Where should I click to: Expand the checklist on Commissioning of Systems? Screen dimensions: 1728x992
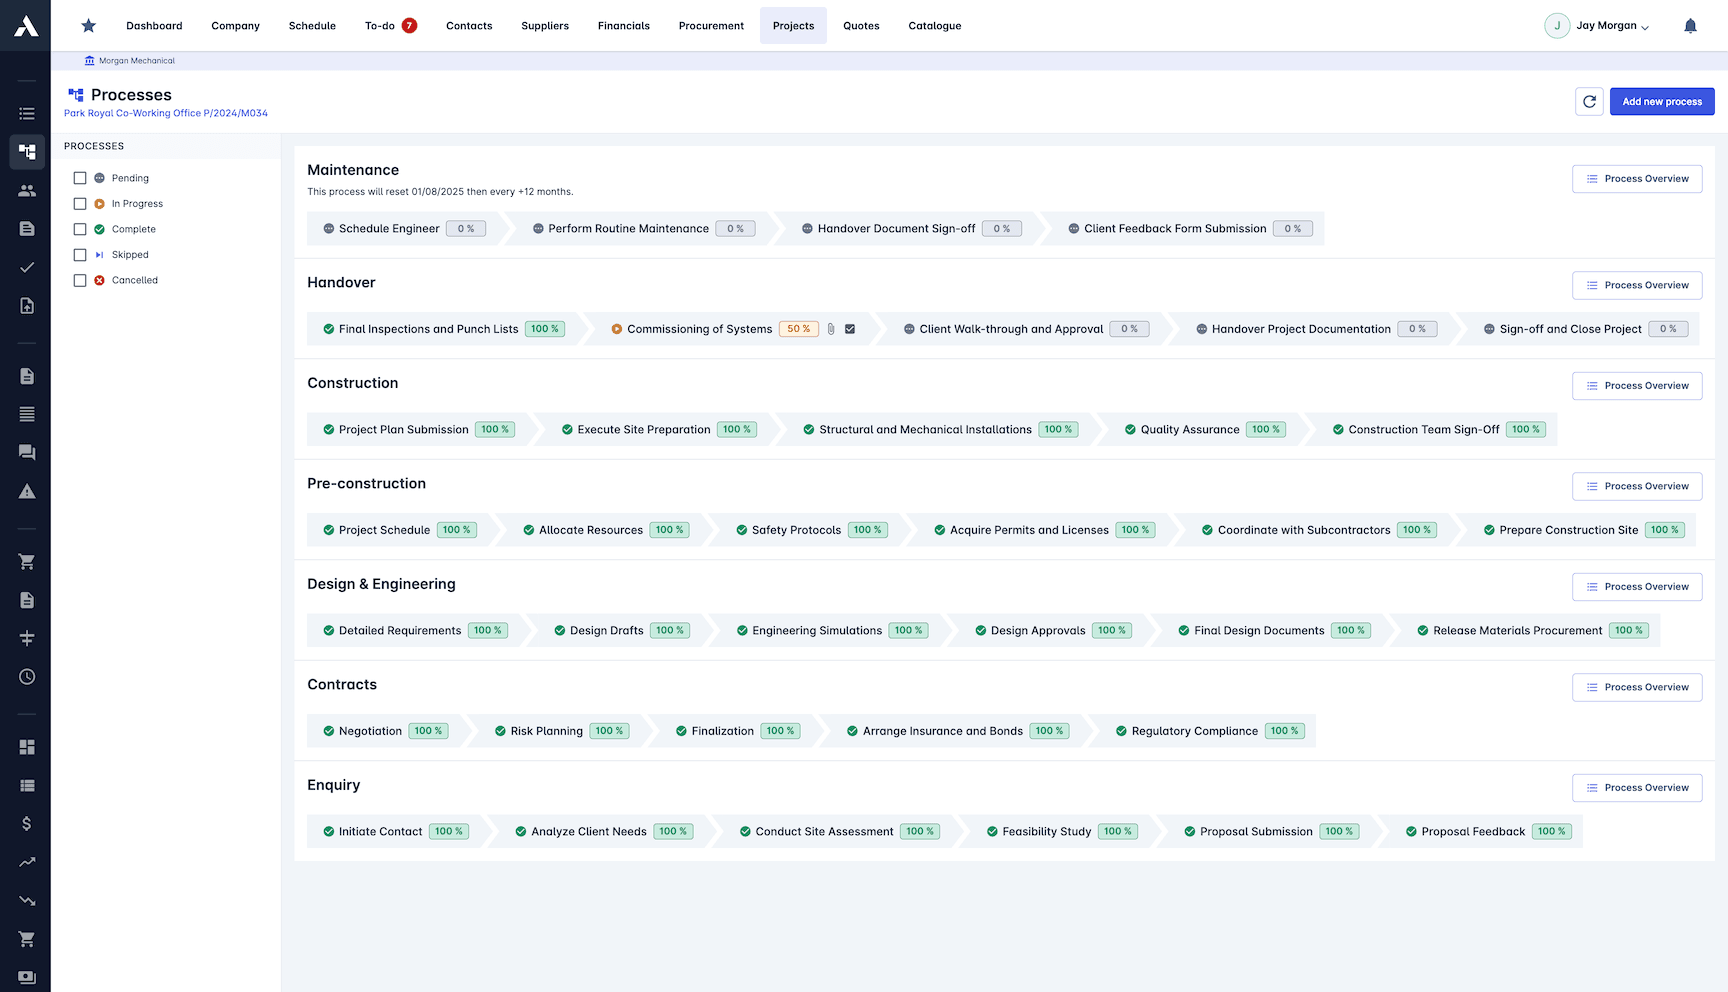tap(850, 328)
